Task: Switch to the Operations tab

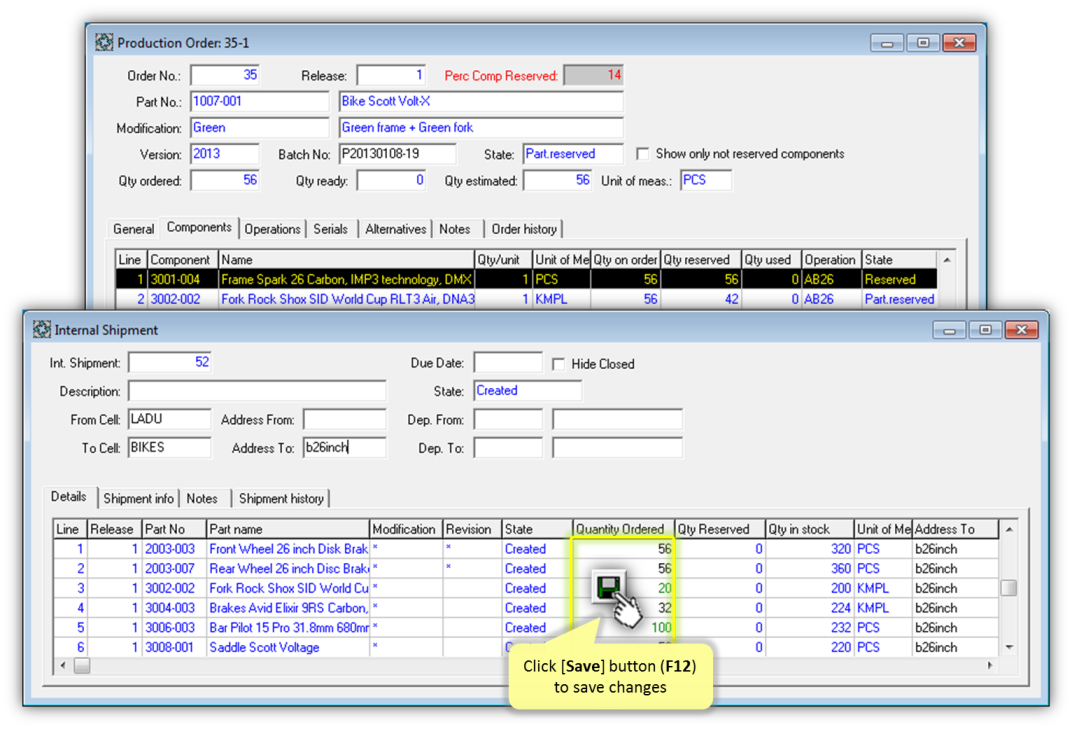Action: point(272,229)
